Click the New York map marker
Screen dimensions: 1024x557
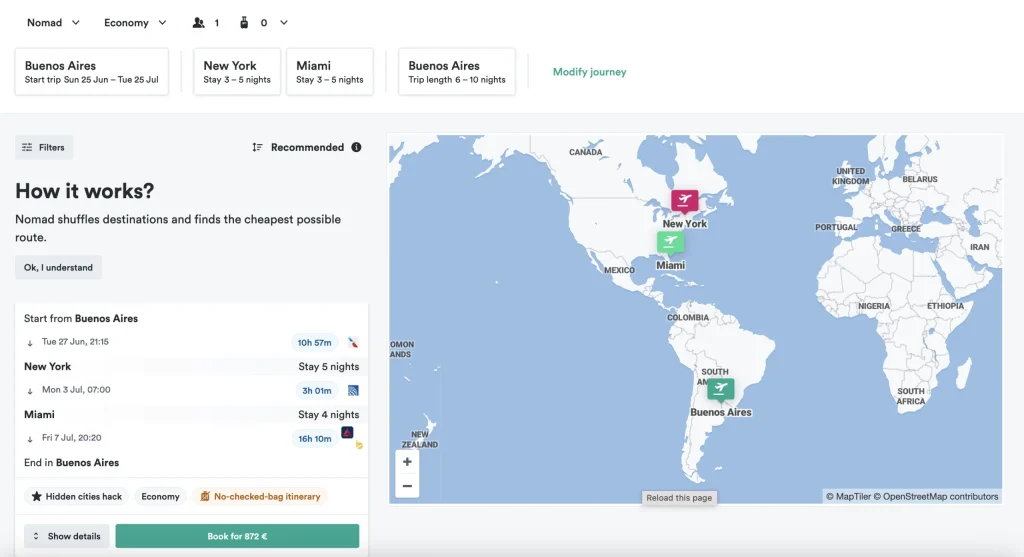tap(684, 200)
